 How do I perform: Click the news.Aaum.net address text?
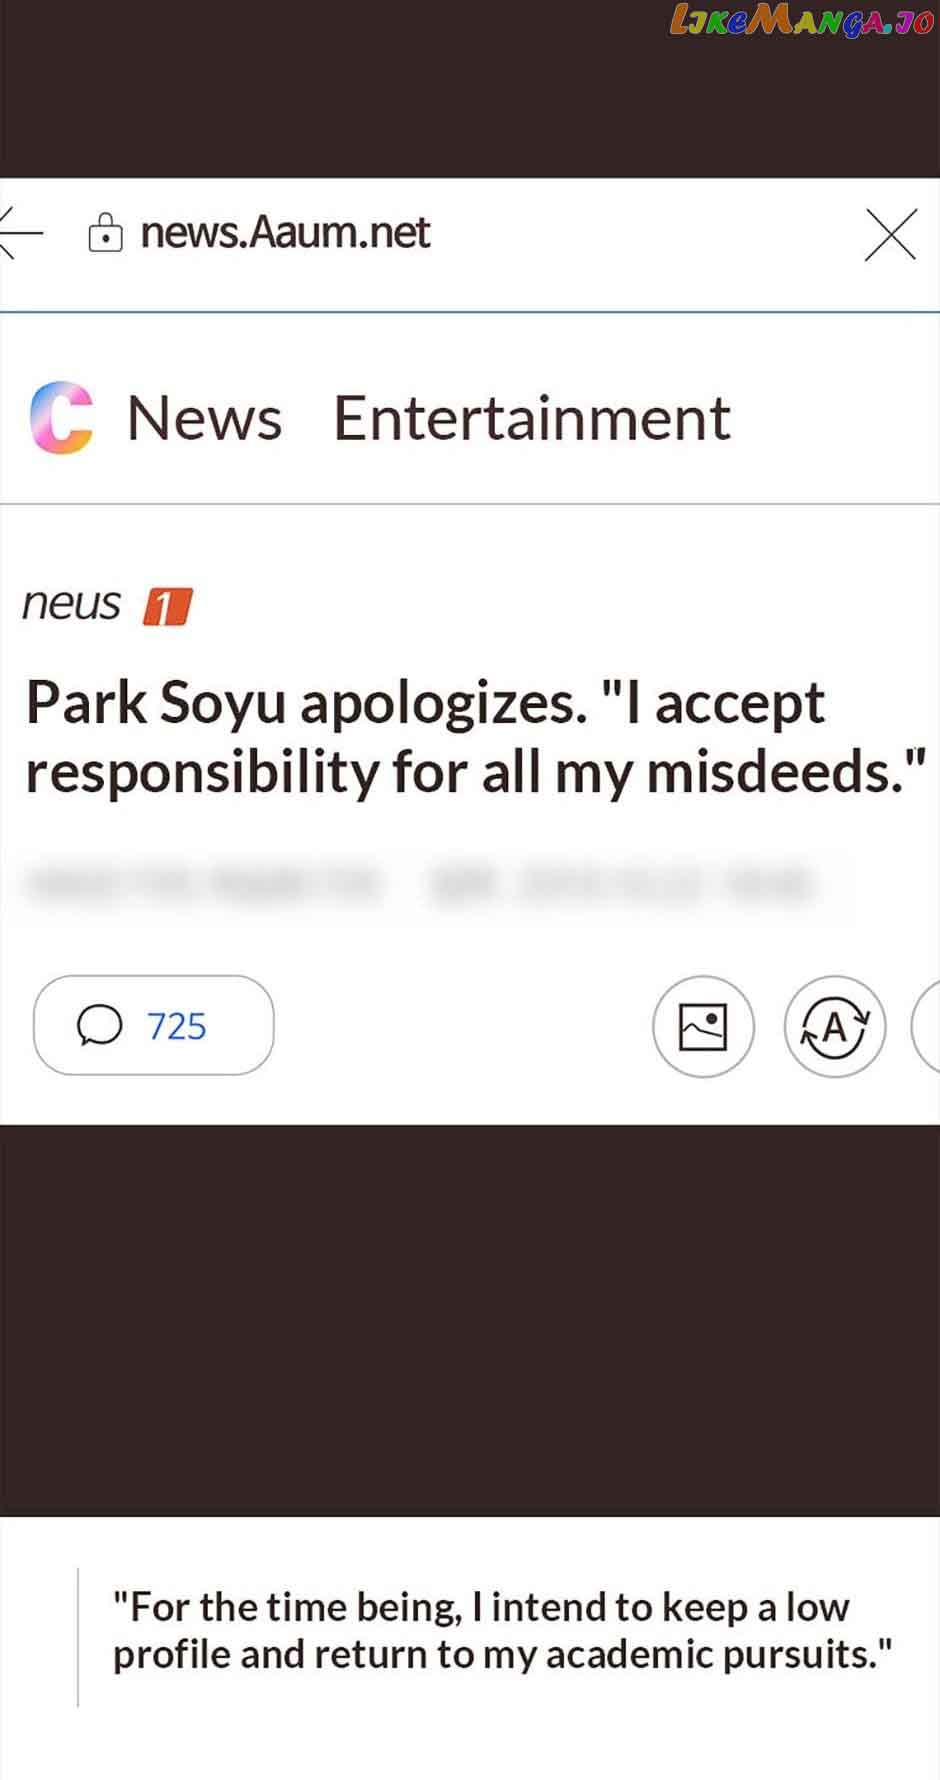285,233
